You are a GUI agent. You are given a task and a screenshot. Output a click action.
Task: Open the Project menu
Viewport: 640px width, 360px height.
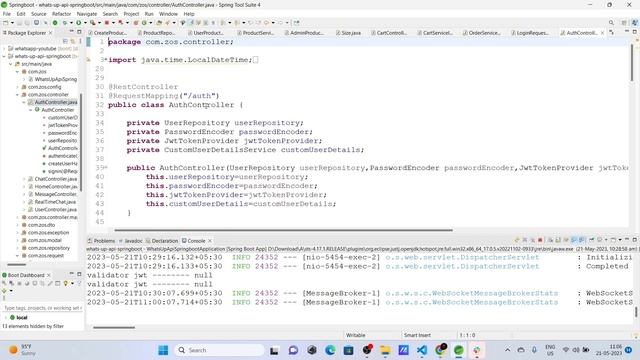[131, 14]
